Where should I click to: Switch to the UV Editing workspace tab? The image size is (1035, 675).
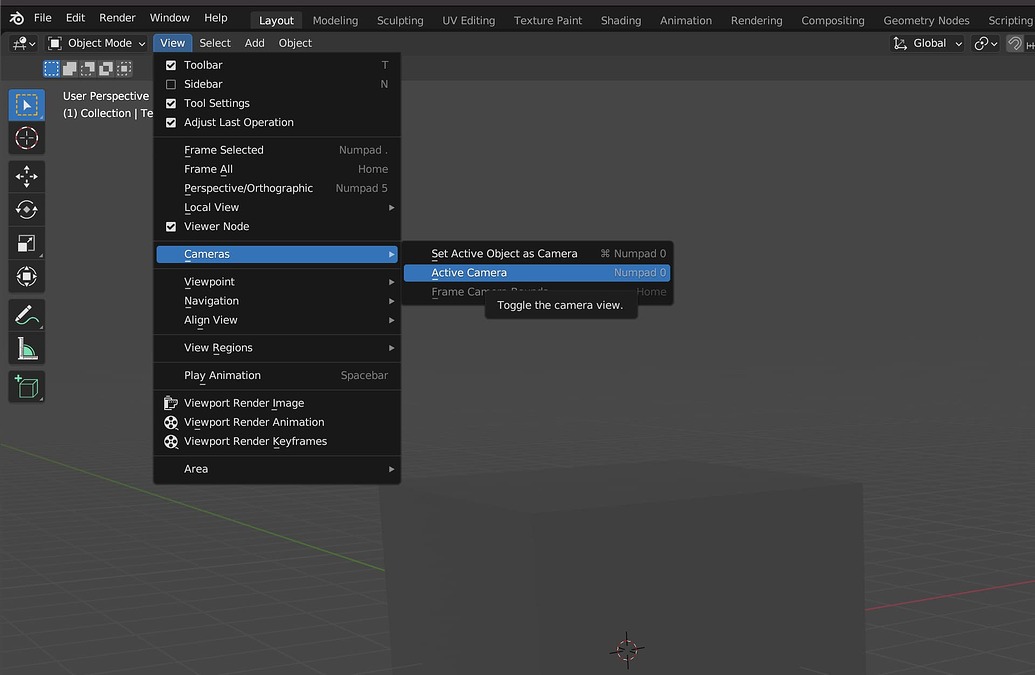pos(469,20)
